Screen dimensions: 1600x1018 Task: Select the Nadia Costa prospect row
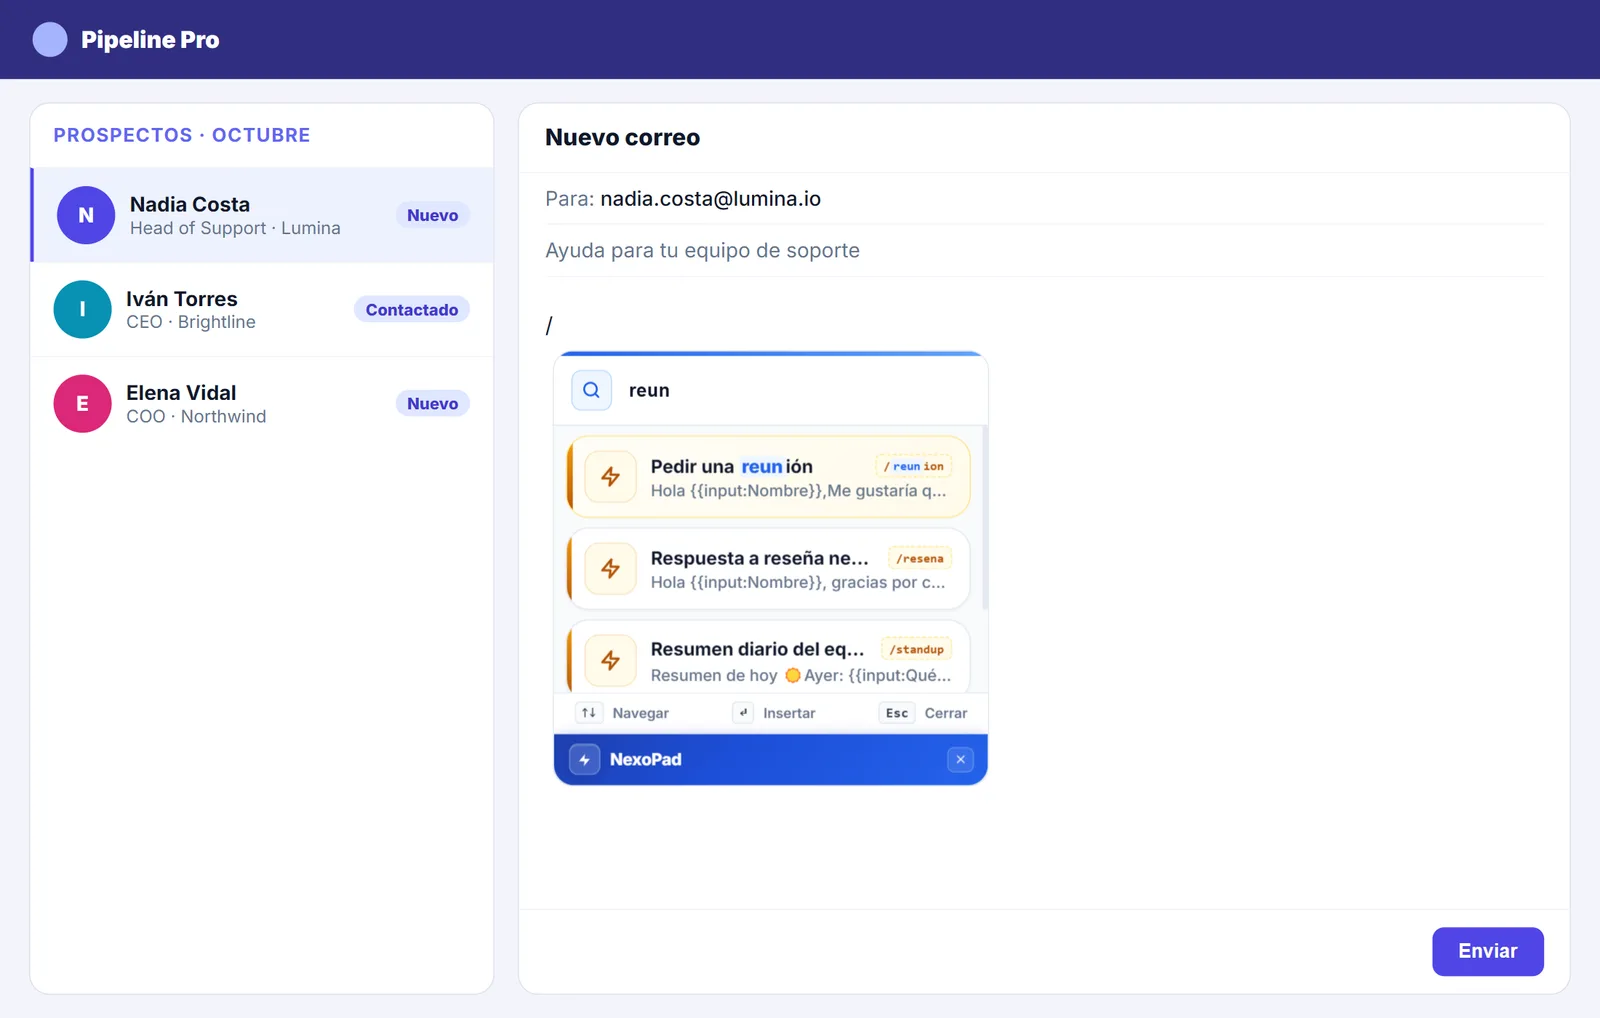262,215
